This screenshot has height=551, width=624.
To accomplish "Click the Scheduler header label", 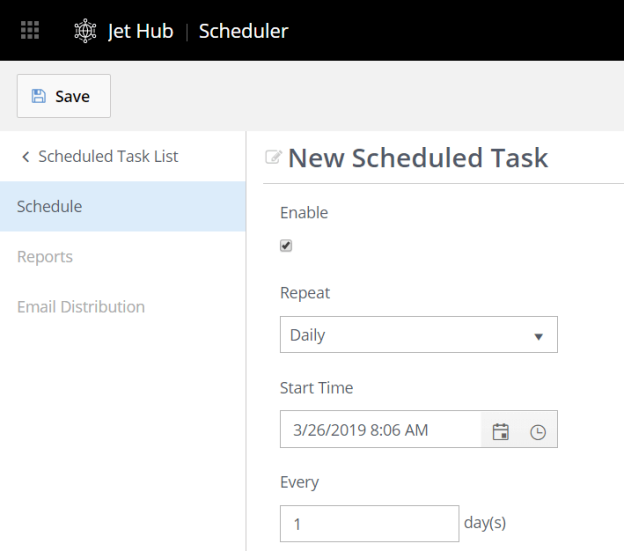I will point(243,31).
